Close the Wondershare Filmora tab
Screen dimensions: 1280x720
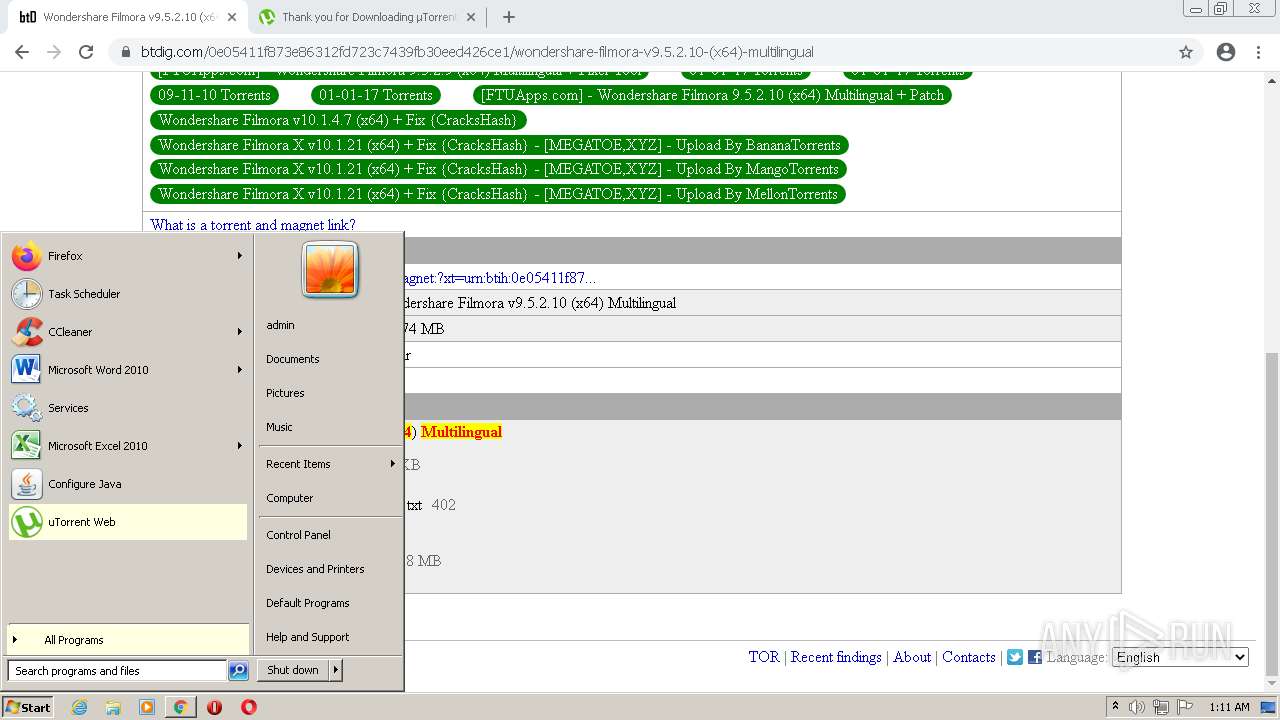tap(232, 17)
